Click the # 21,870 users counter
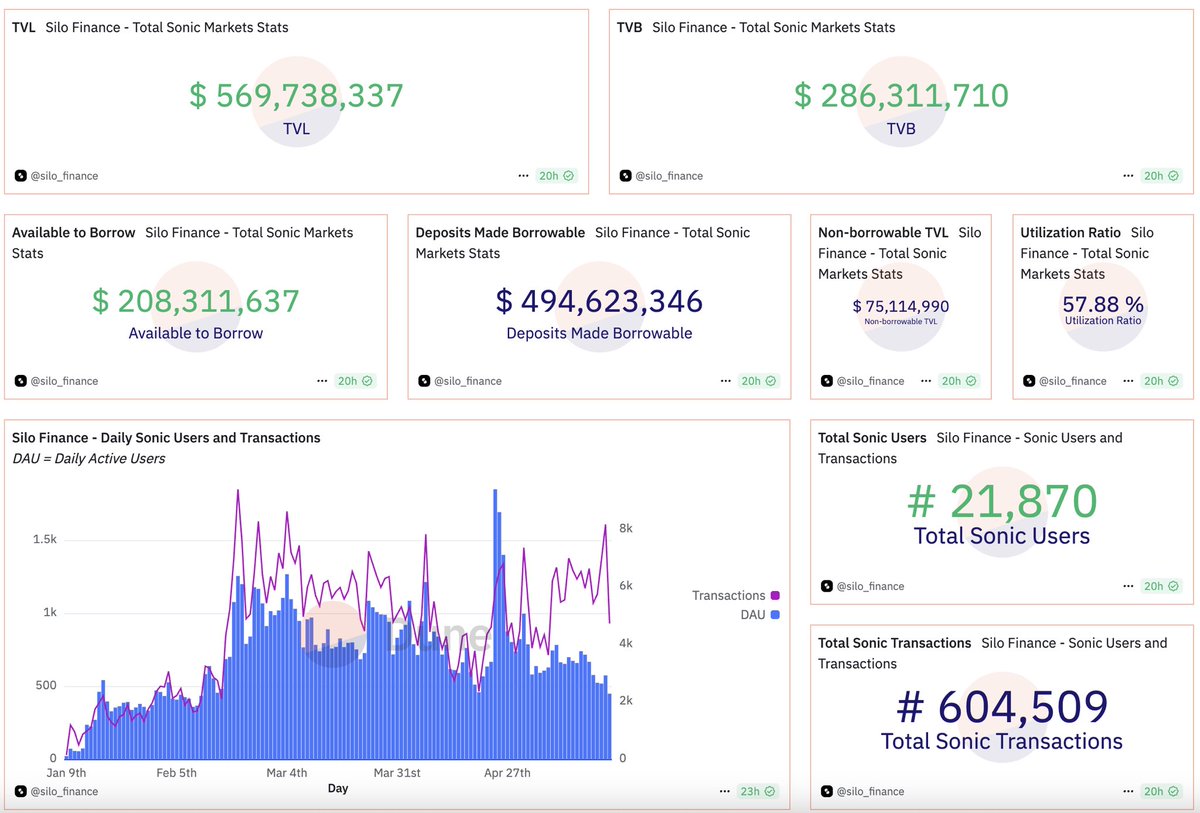The height and width of the screenshot is (813, 1200). click(x=1002, y=501)
